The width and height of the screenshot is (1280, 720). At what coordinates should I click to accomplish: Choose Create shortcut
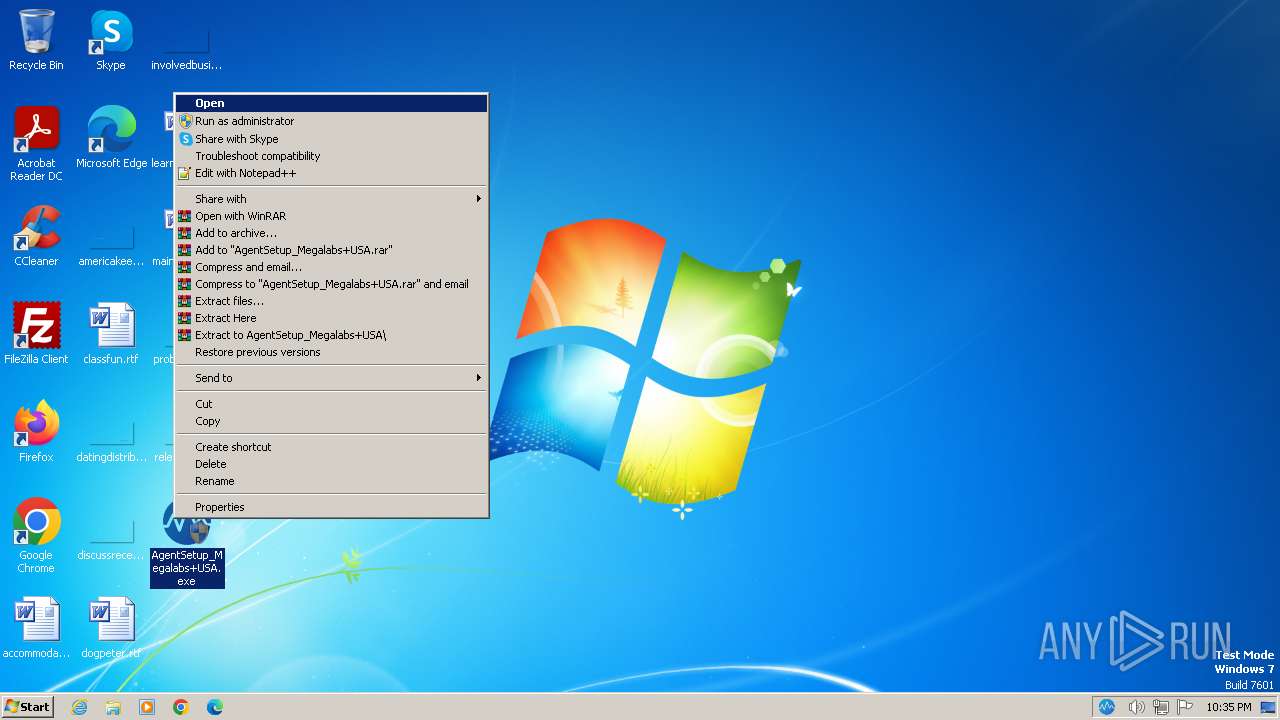pyautogui.click(x=331, y=447)
